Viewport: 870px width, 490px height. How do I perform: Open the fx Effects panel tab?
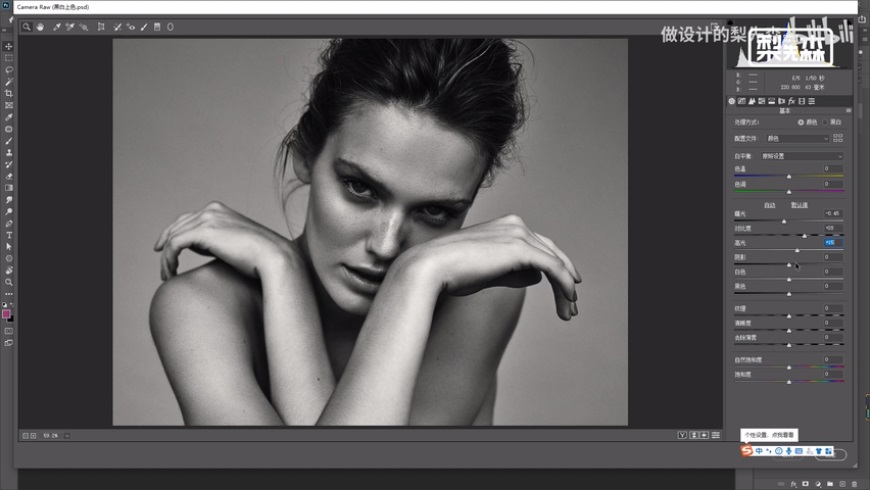pos(791,101)
